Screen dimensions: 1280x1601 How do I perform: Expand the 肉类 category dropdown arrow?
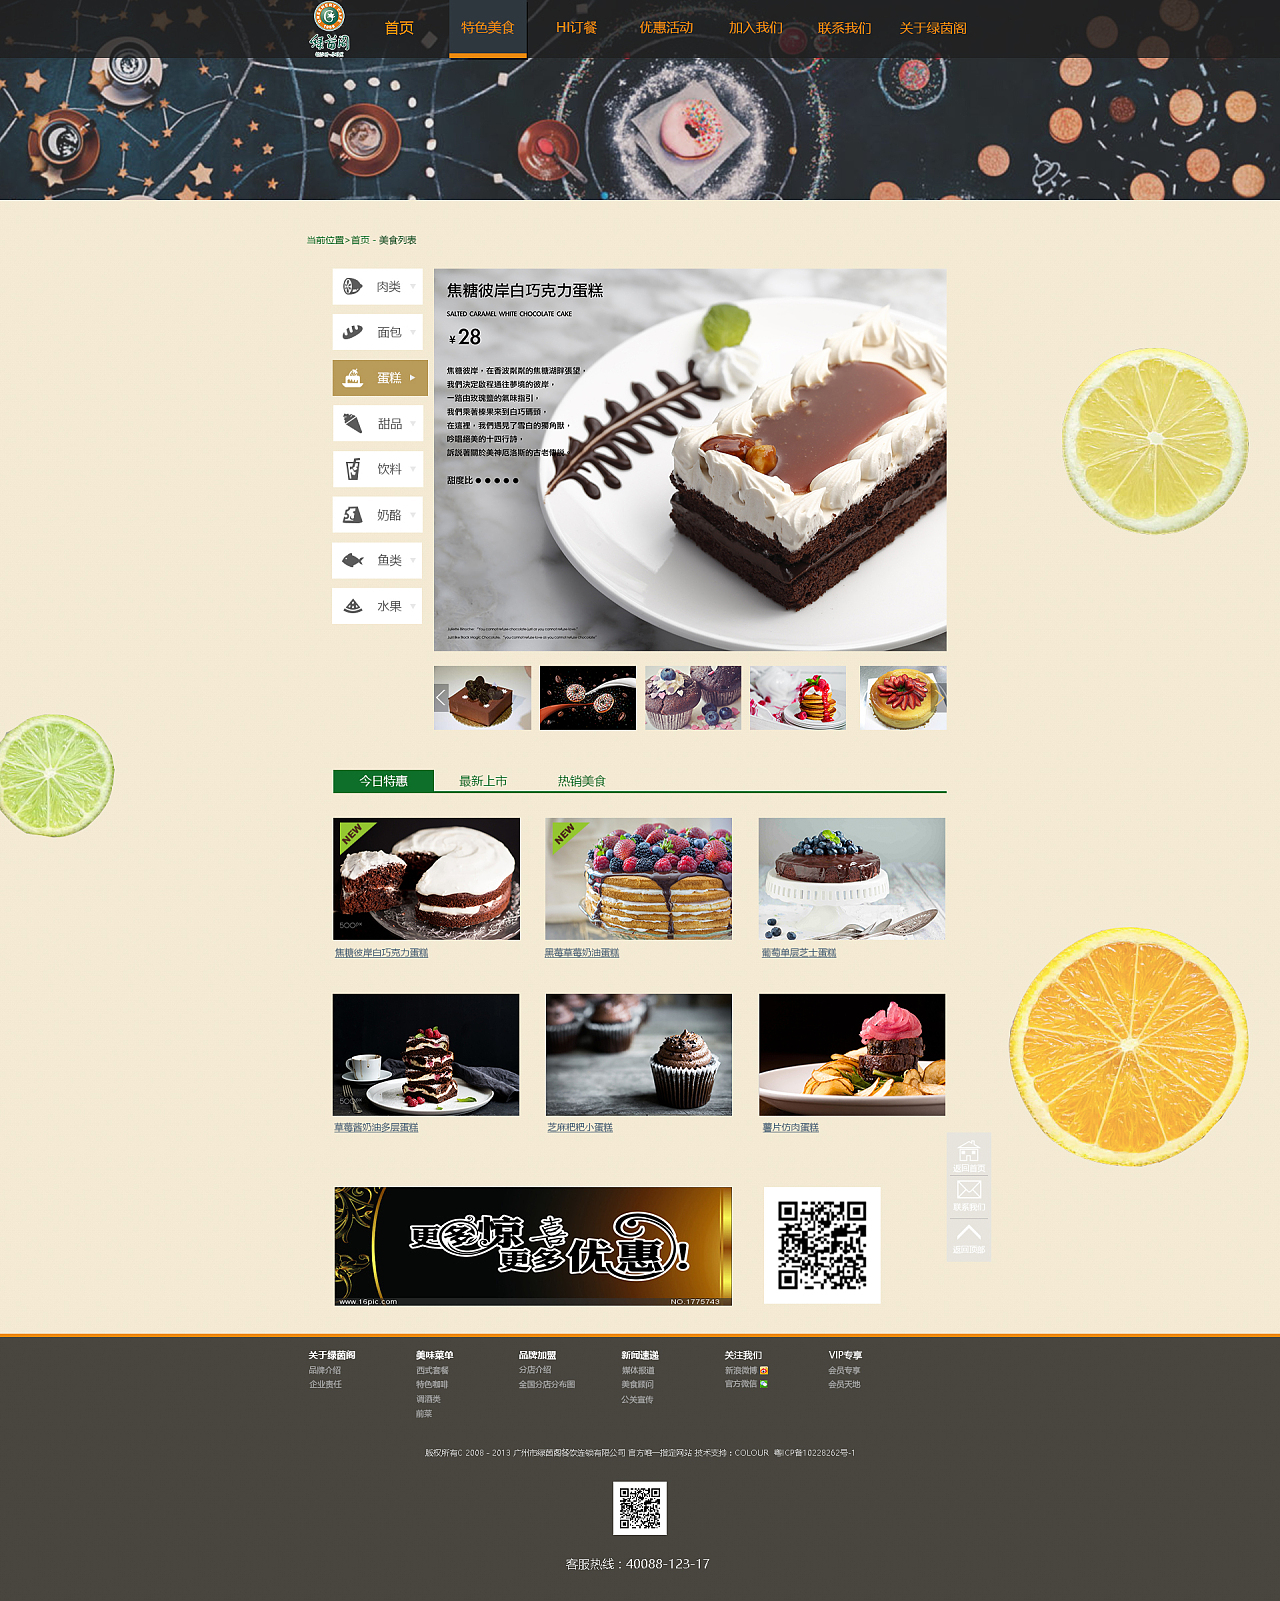(x=413, y=287)
